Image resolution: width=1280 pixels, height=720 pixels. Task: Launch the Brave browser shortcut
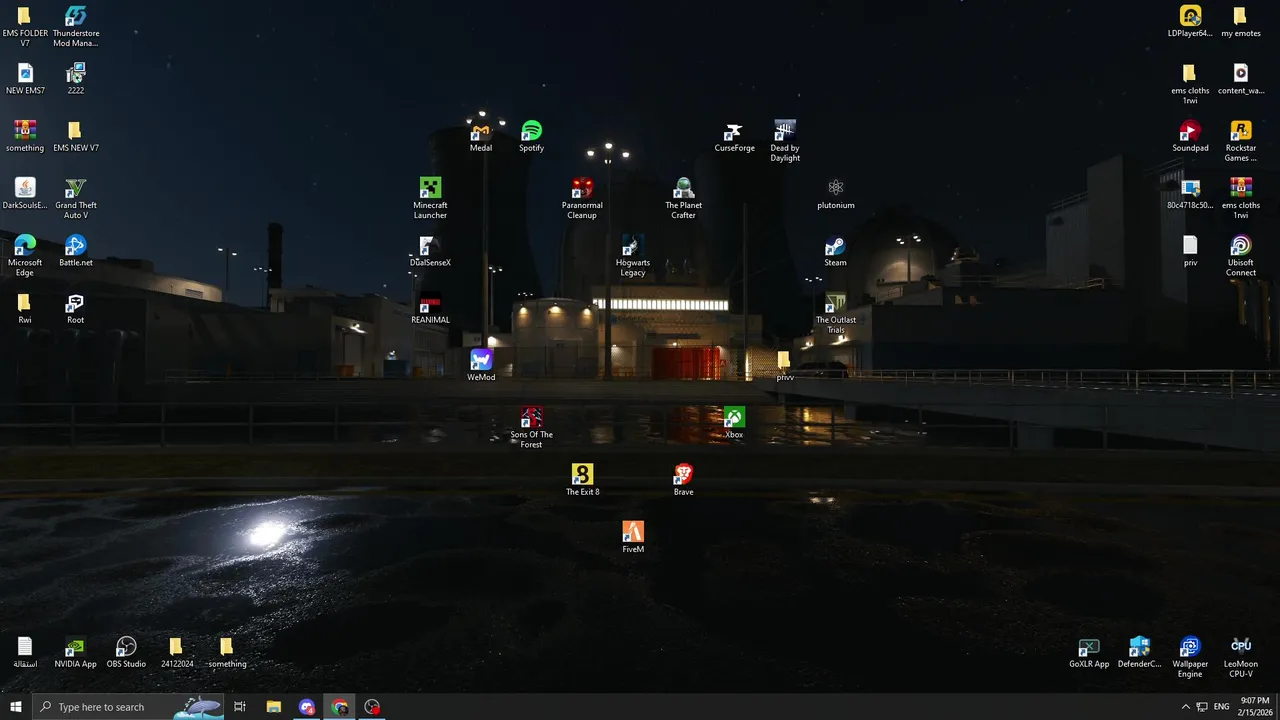(684, 480)
